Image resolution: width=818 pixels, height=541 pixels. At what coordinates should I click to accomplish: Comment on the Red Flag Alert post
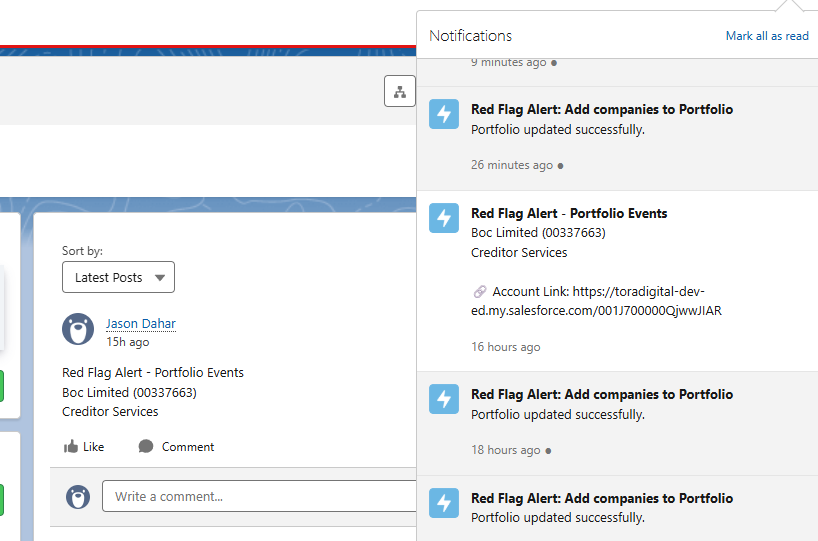coord(176,447)
